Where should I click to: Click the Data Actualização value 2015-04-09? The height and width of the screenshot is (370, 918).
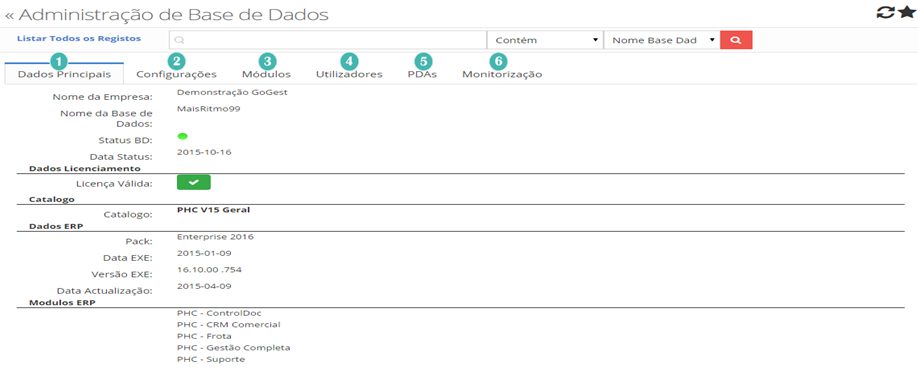pyautogui.click(x=204, y=286)
